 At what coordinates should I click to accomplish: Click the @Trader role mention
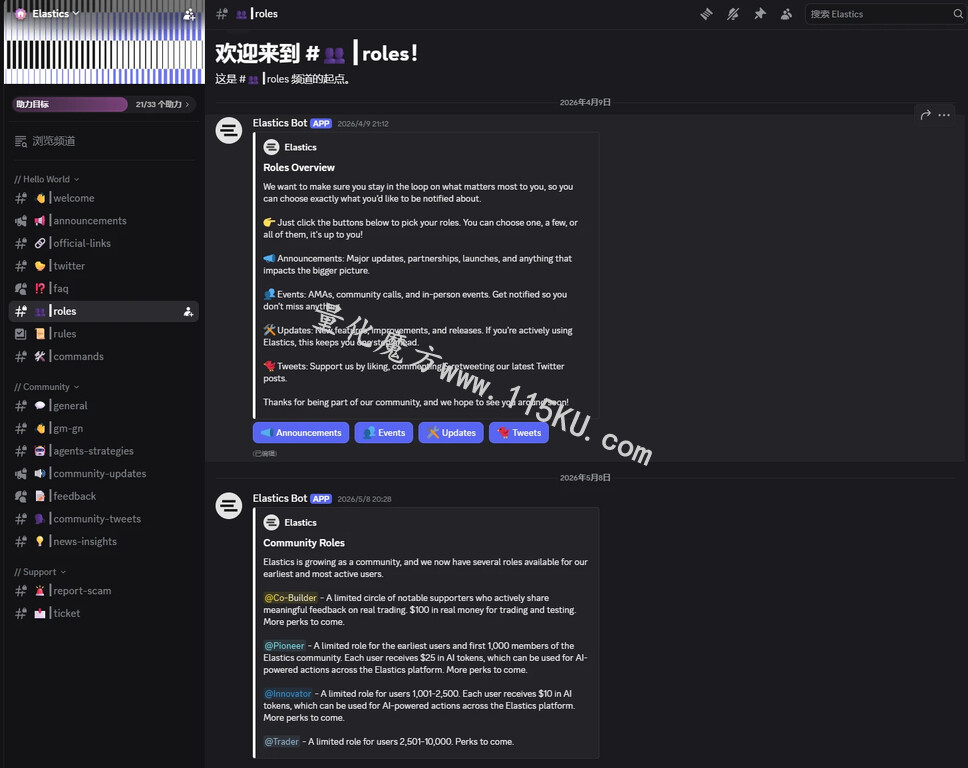click(x=282, y=741)
